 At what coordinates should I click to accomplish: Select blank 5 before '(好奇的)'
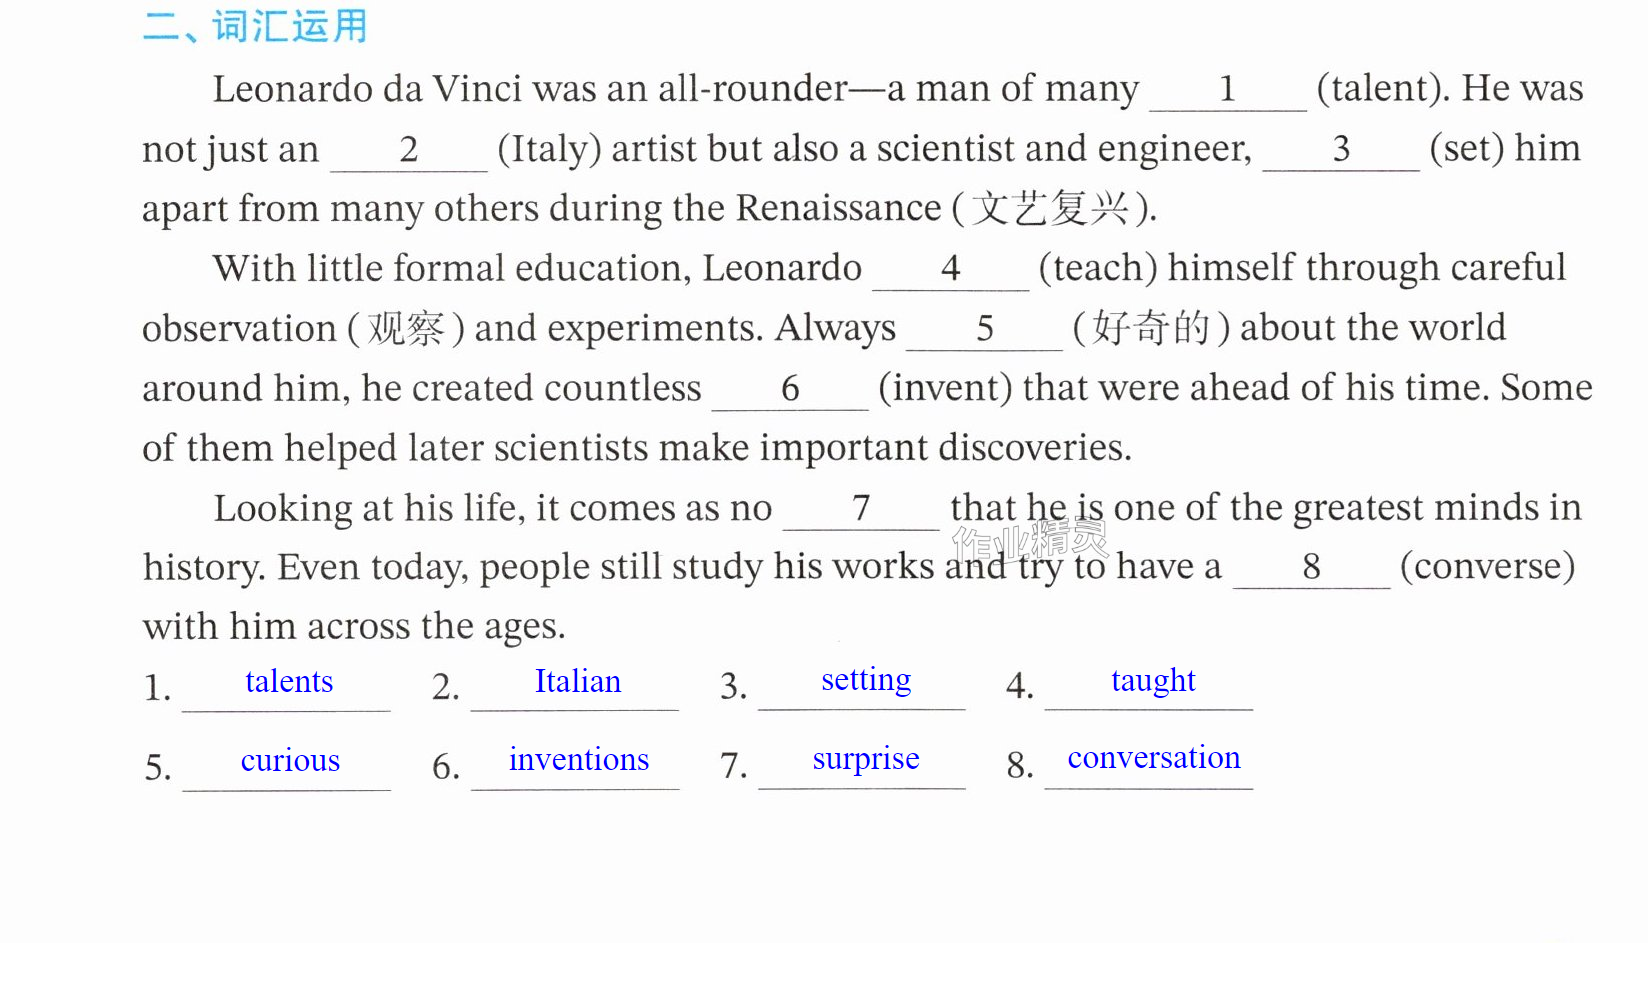(x=985, y=330)
